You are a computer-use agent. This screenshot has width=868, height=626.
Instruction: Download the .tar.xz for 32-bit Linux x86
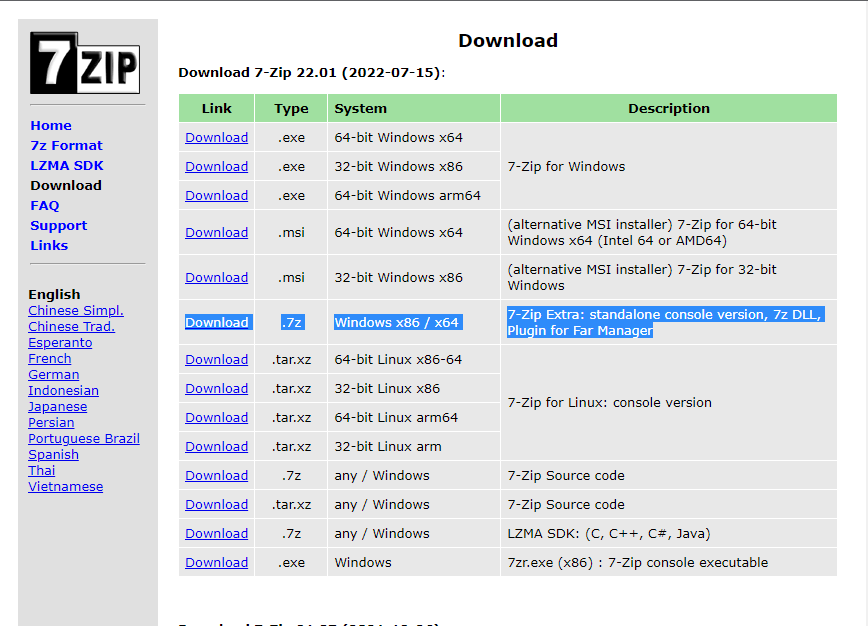click(x=216, y=389)
